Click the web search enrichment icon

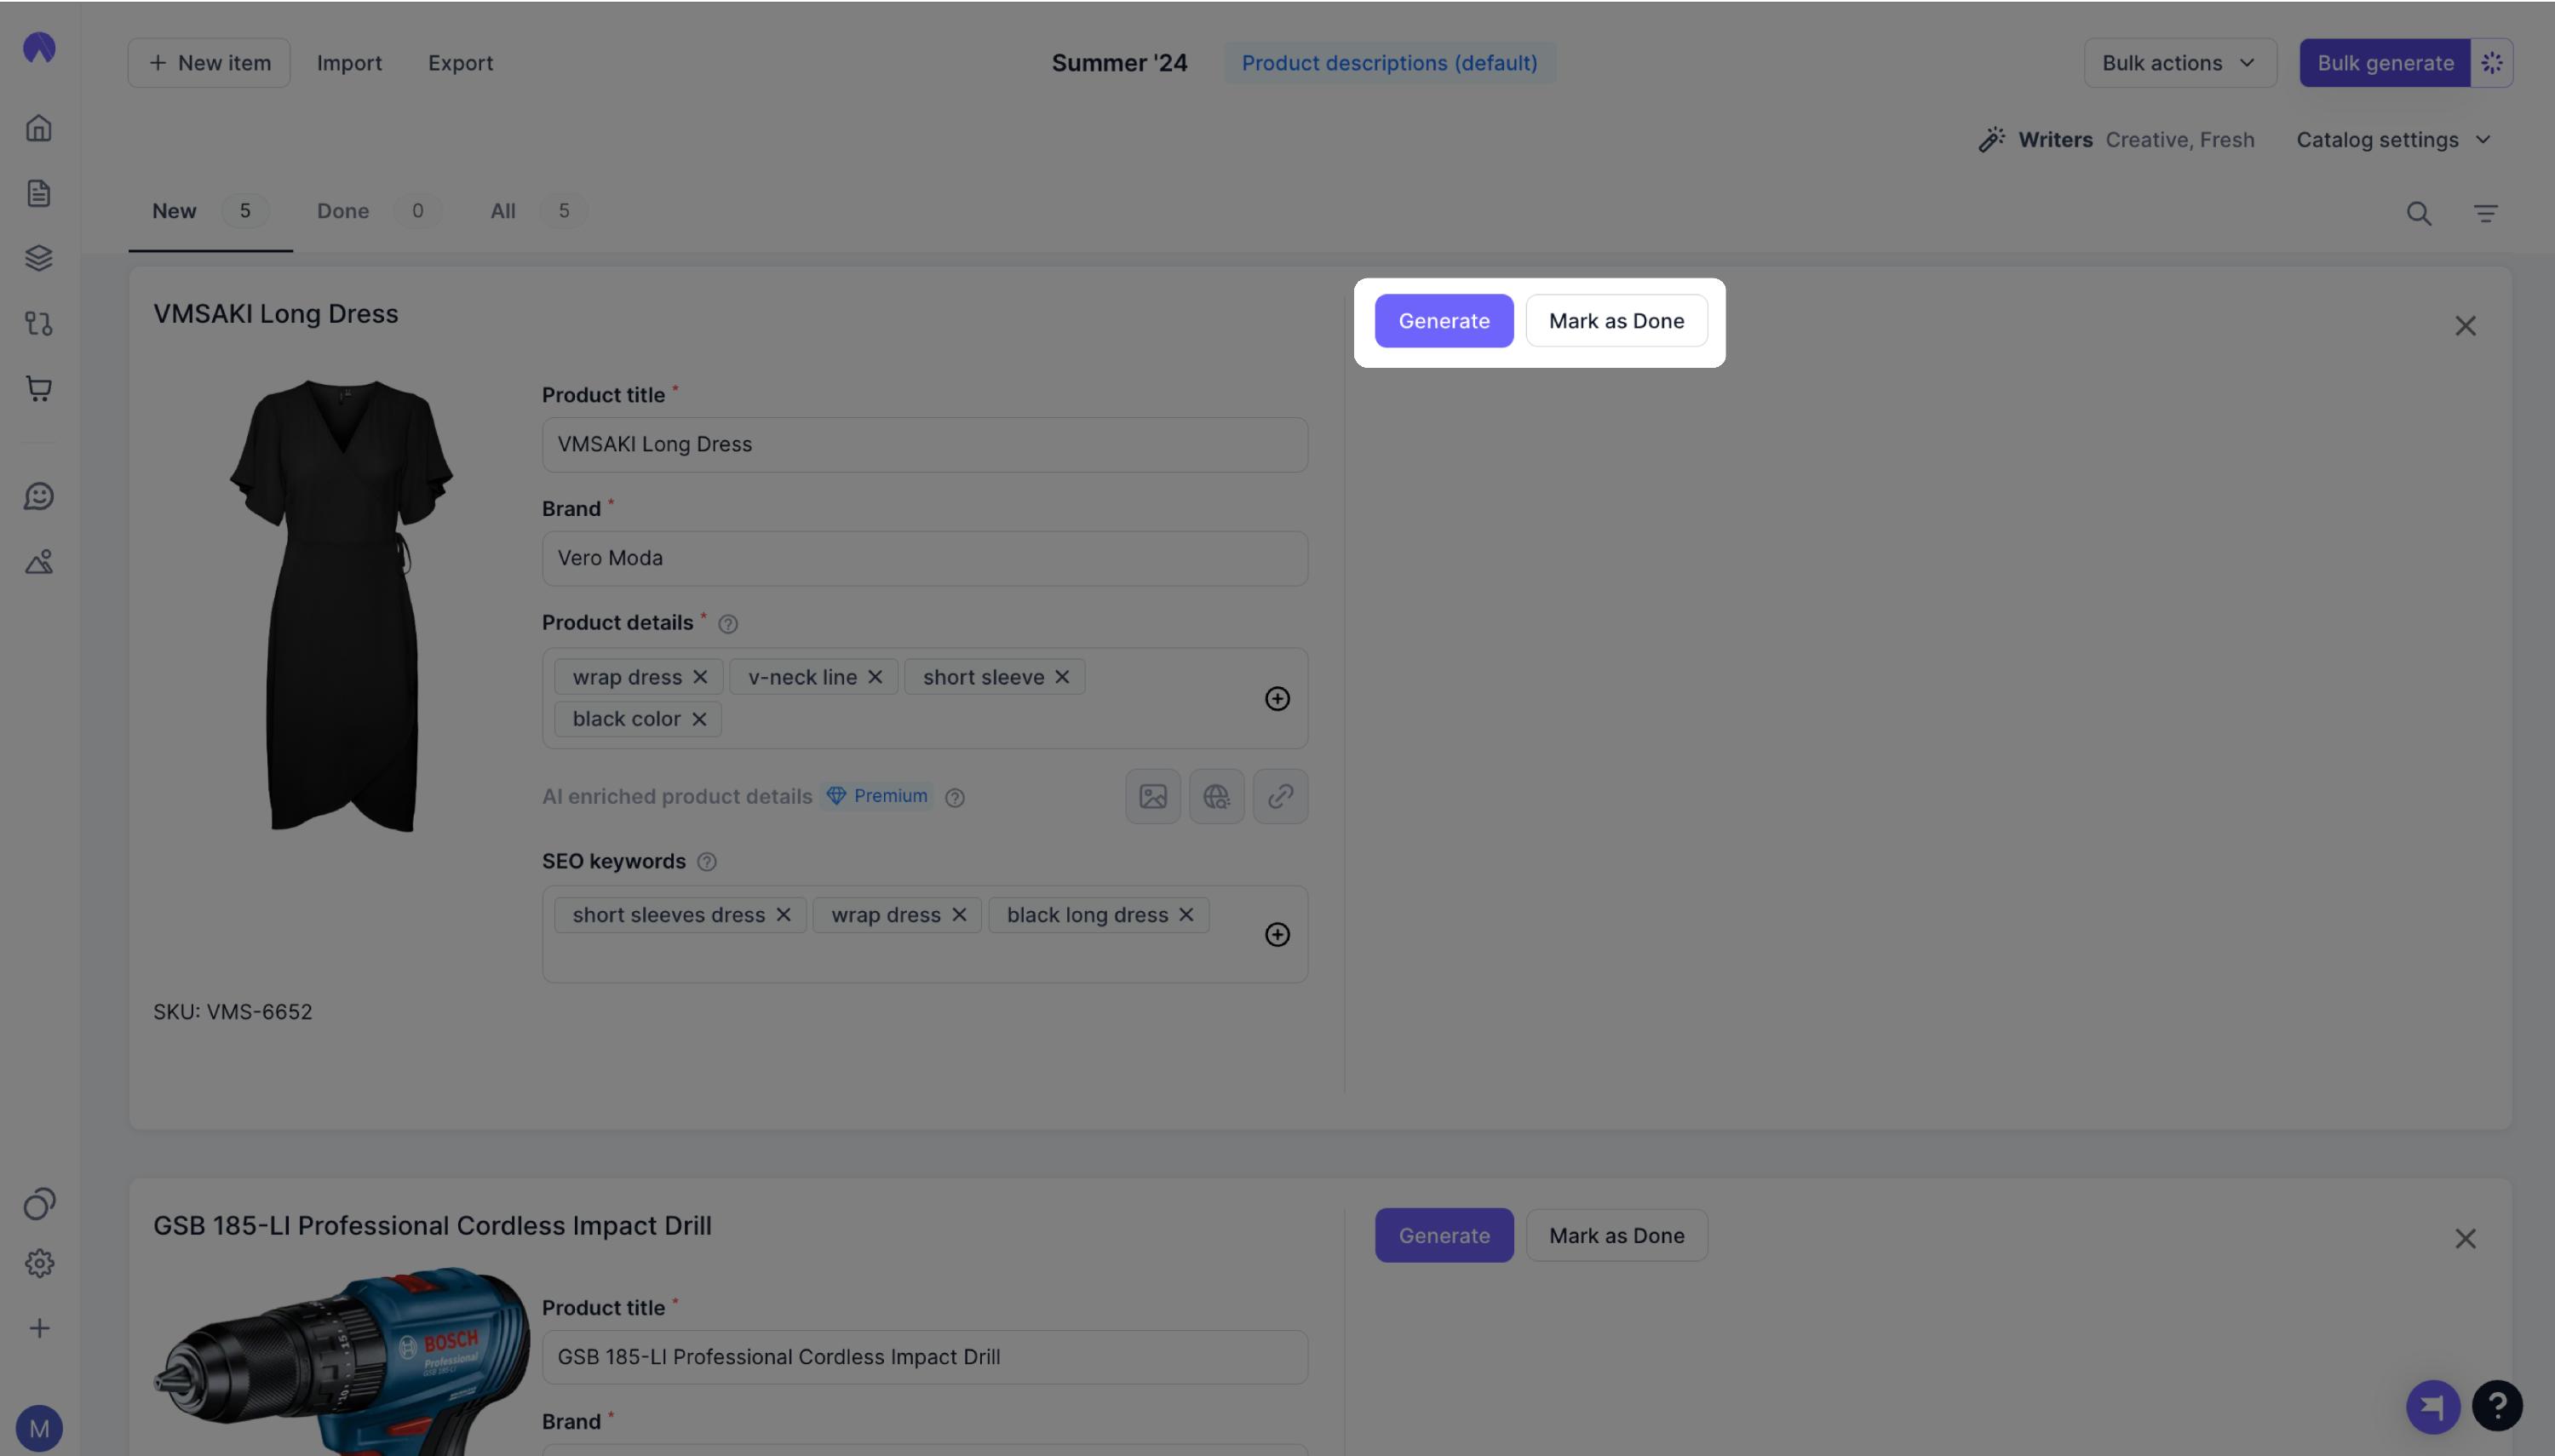pos(1217,796)
